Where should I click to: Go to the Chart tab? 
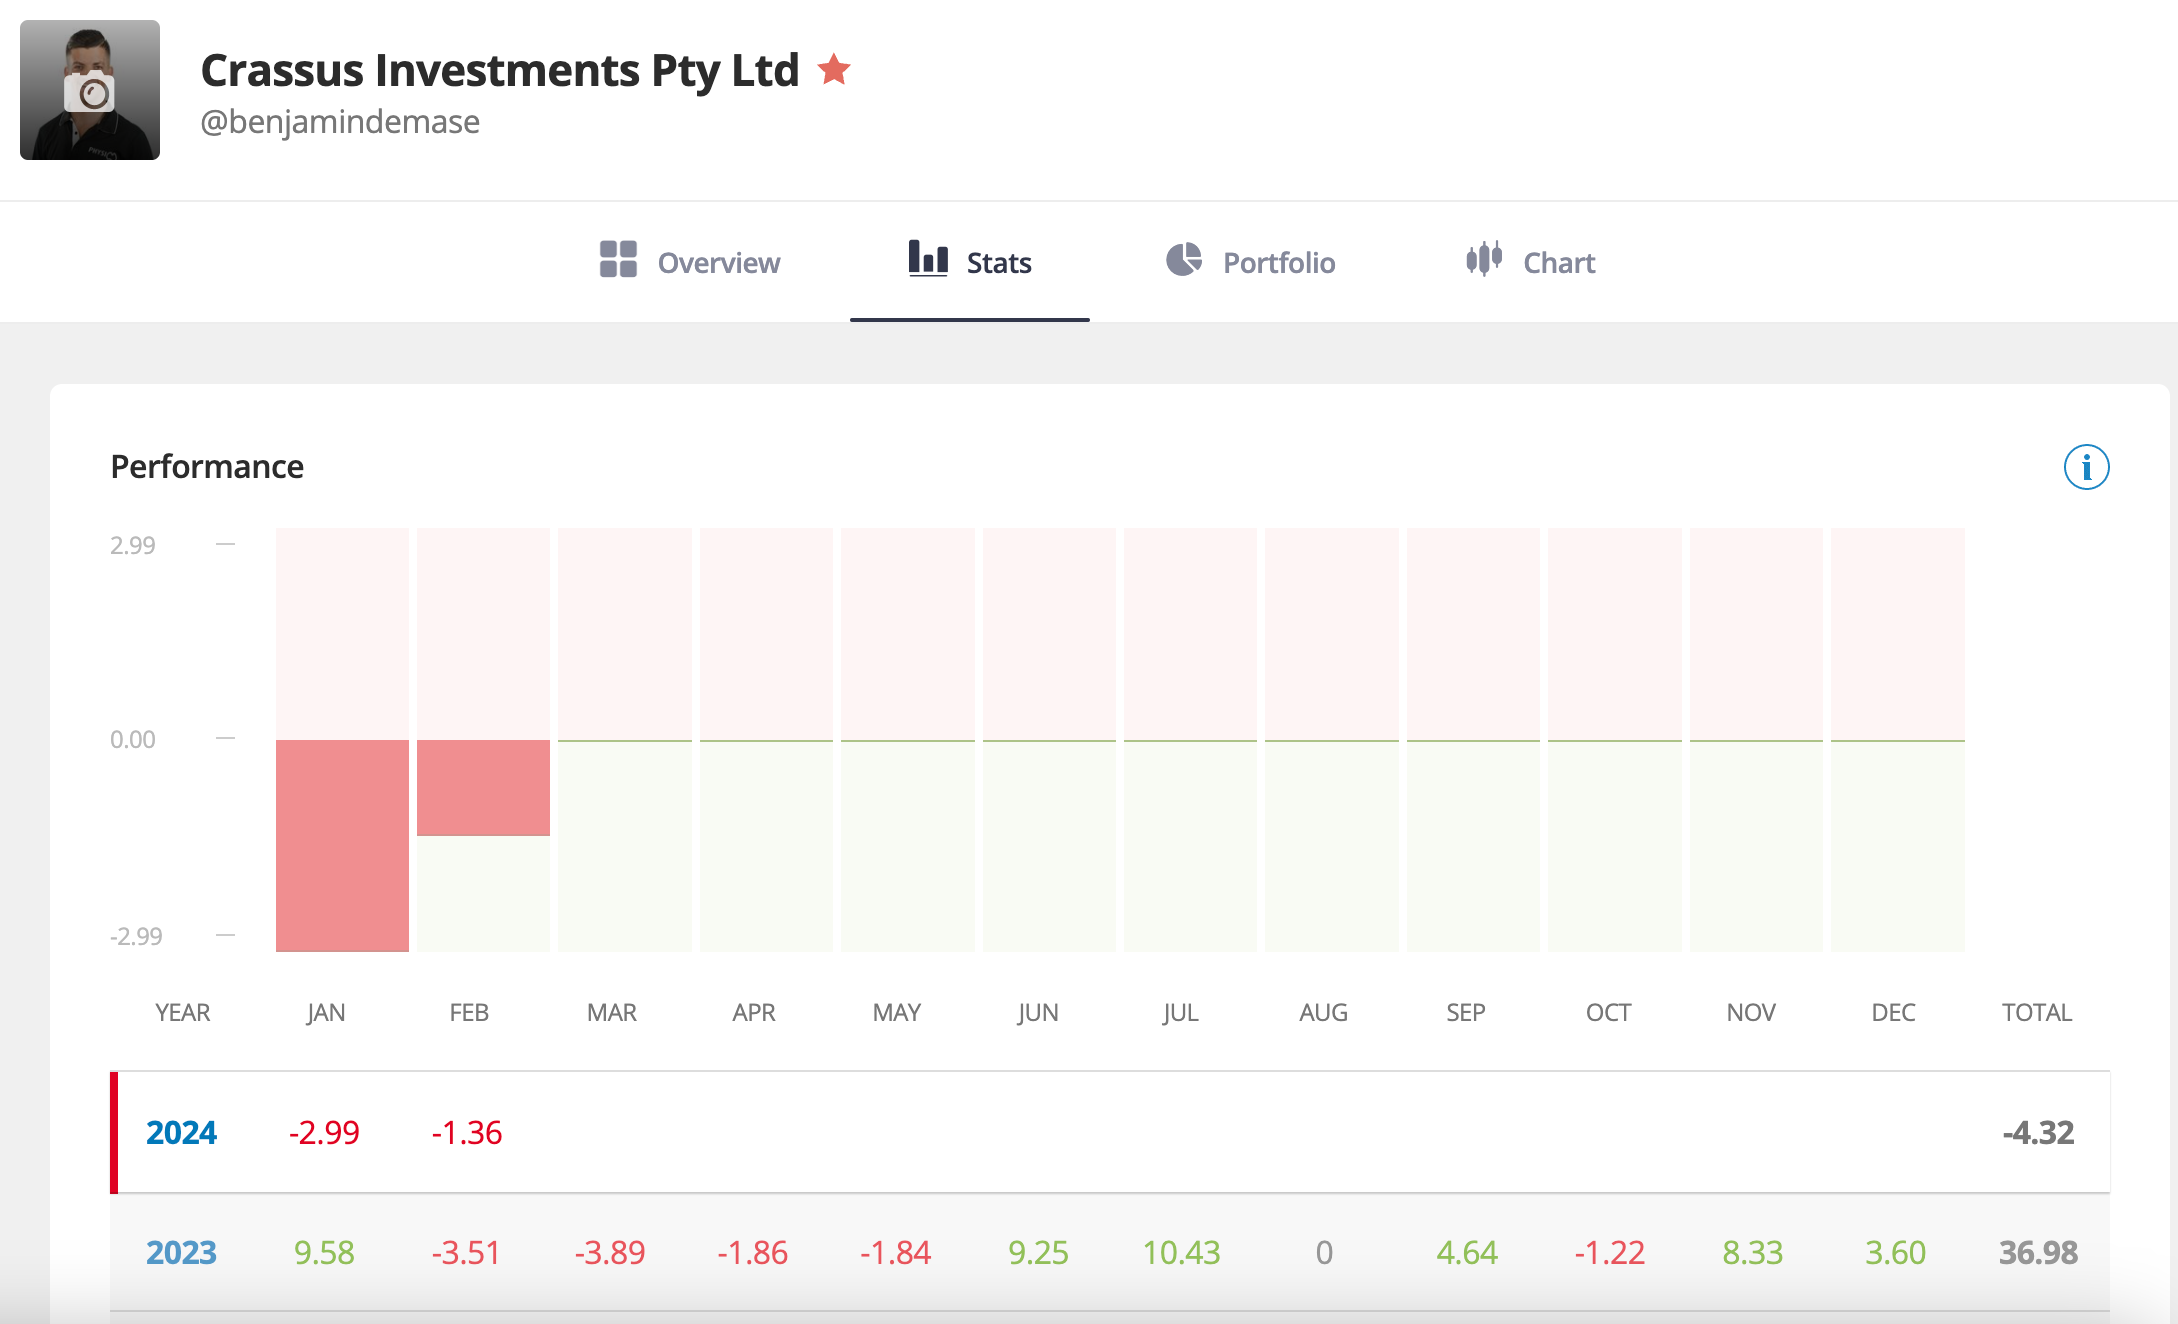pos(1558,263)
